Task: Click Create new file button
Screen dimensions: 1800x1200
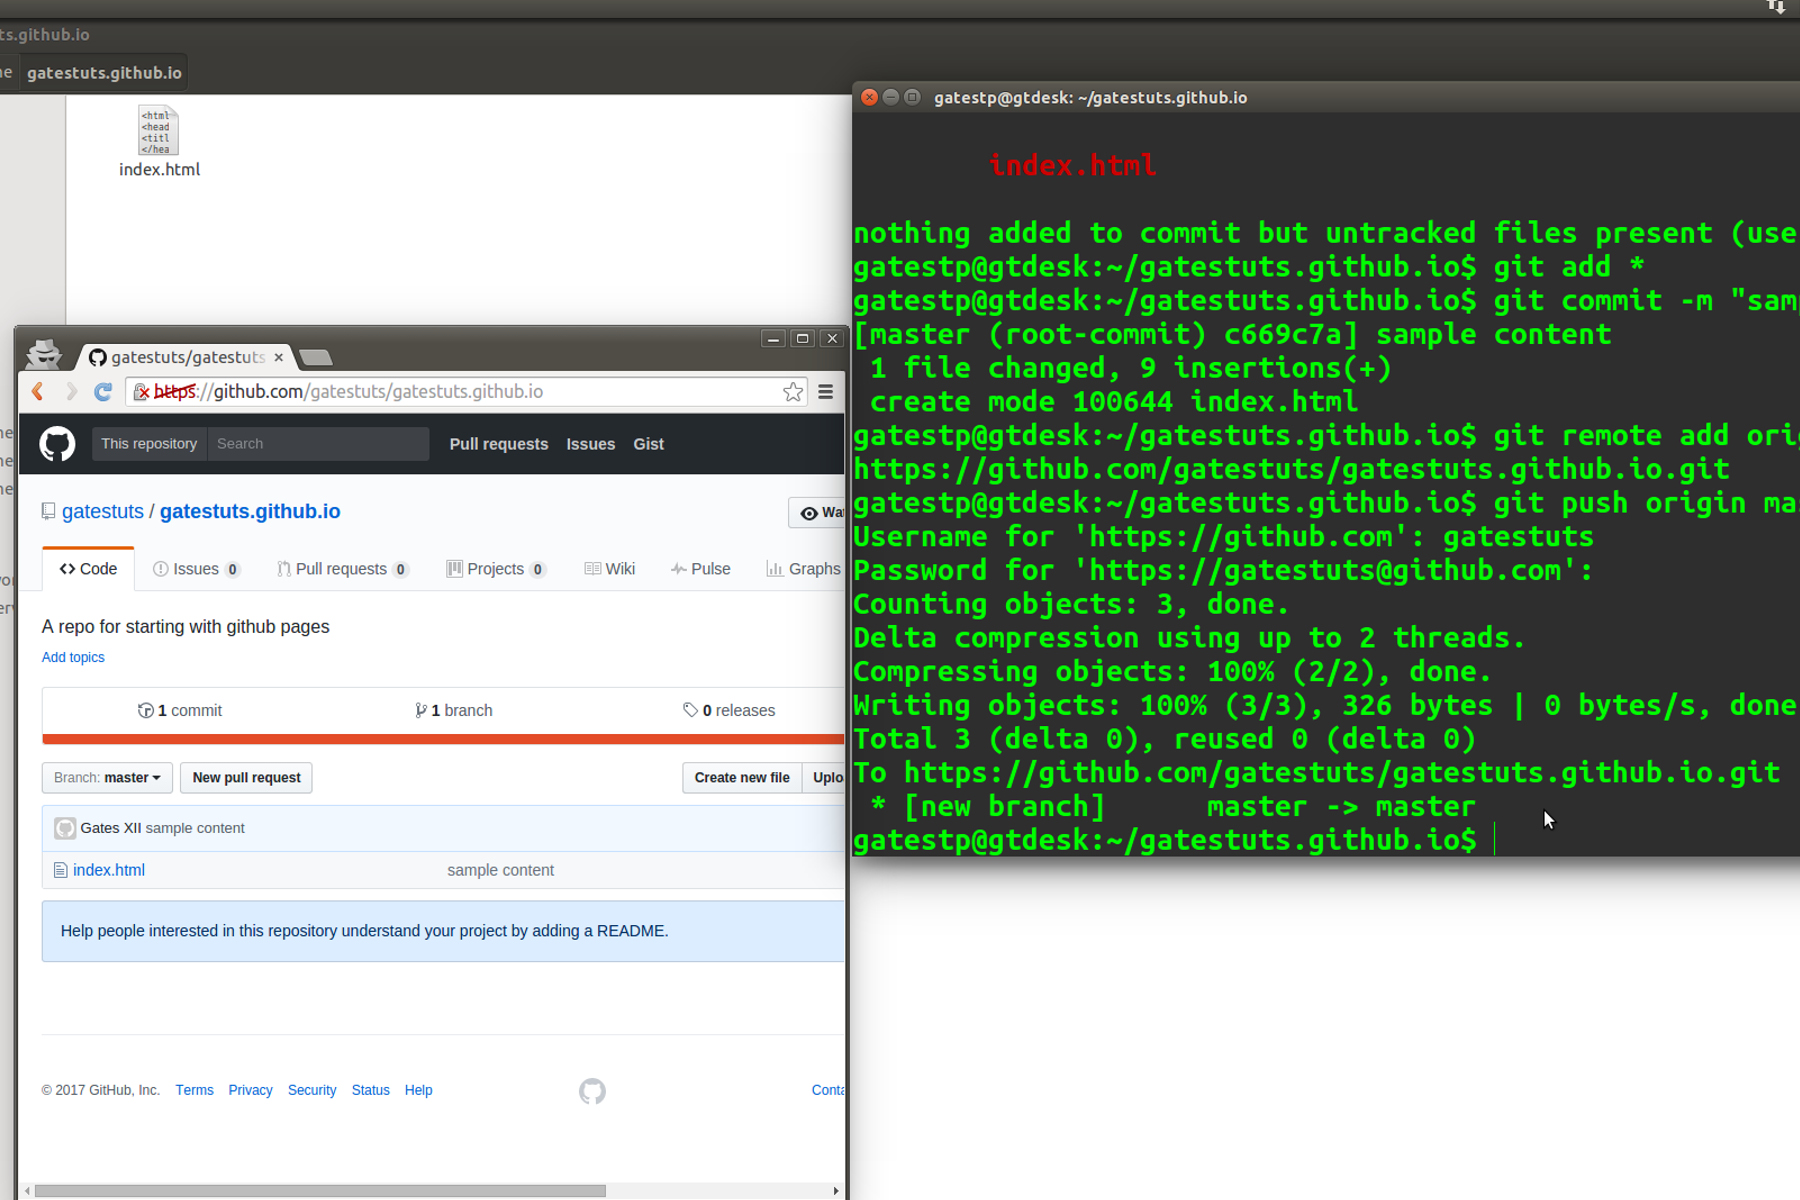Action: (742, 778)
